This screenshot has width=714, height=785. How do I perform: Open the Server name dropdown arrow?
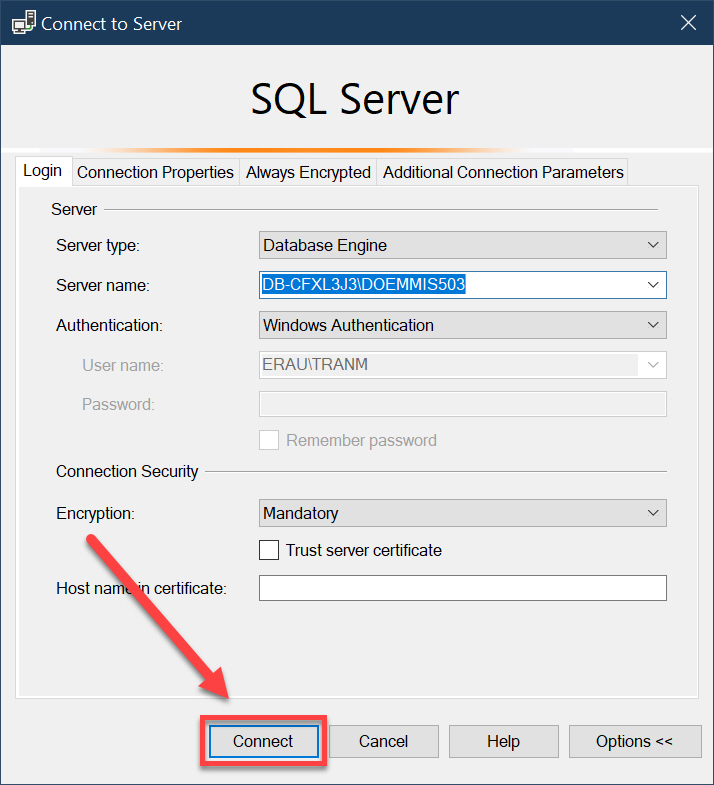pos(652,285)
